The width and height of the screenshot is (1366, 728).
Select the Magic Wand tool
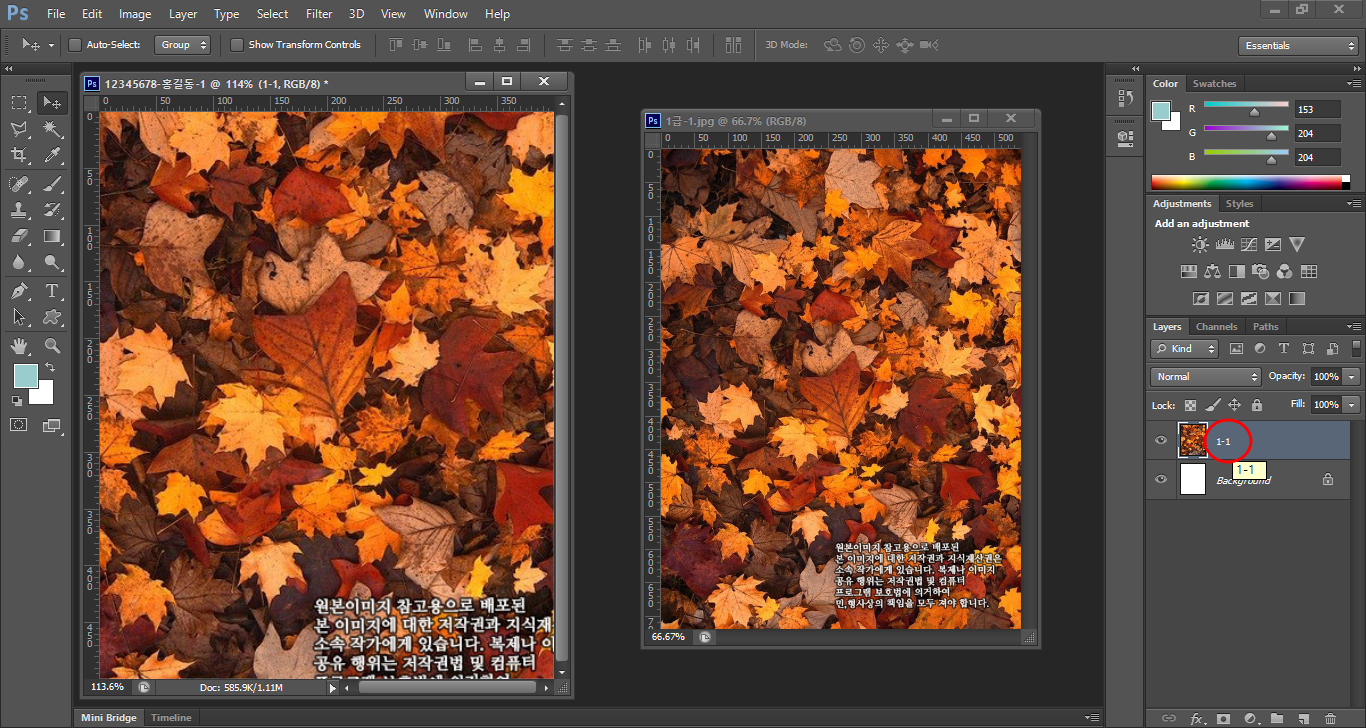52,129
